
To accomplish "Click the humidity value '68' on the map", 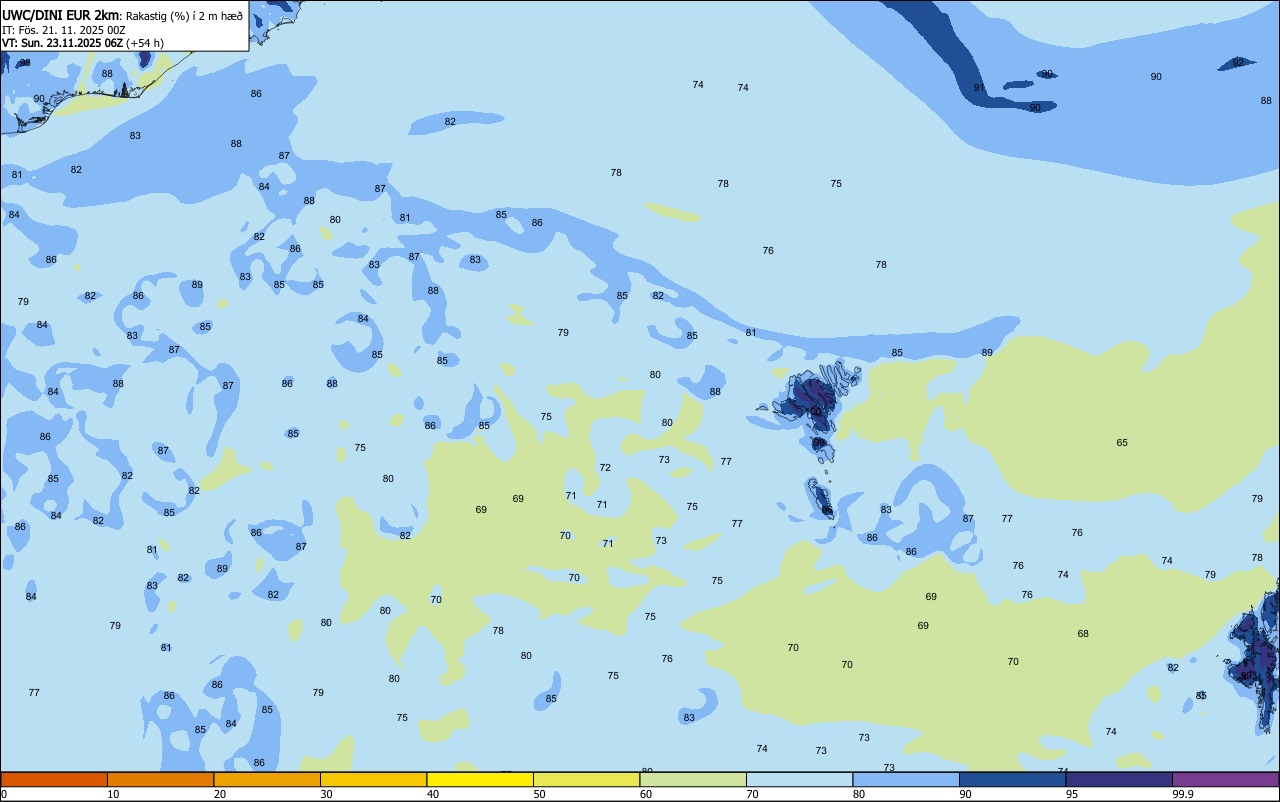I will [1083, 633].
